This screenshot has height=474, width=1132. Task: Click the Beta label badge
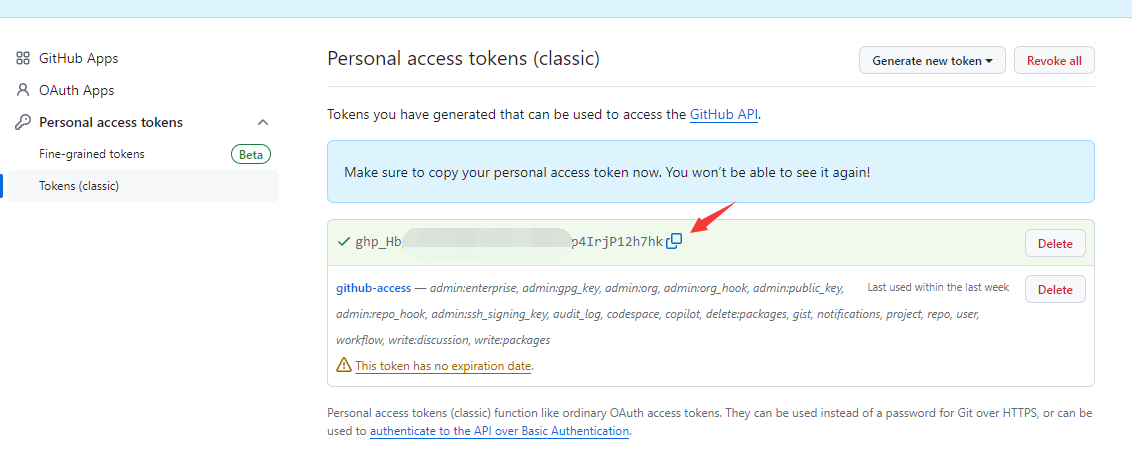[251, 154]
